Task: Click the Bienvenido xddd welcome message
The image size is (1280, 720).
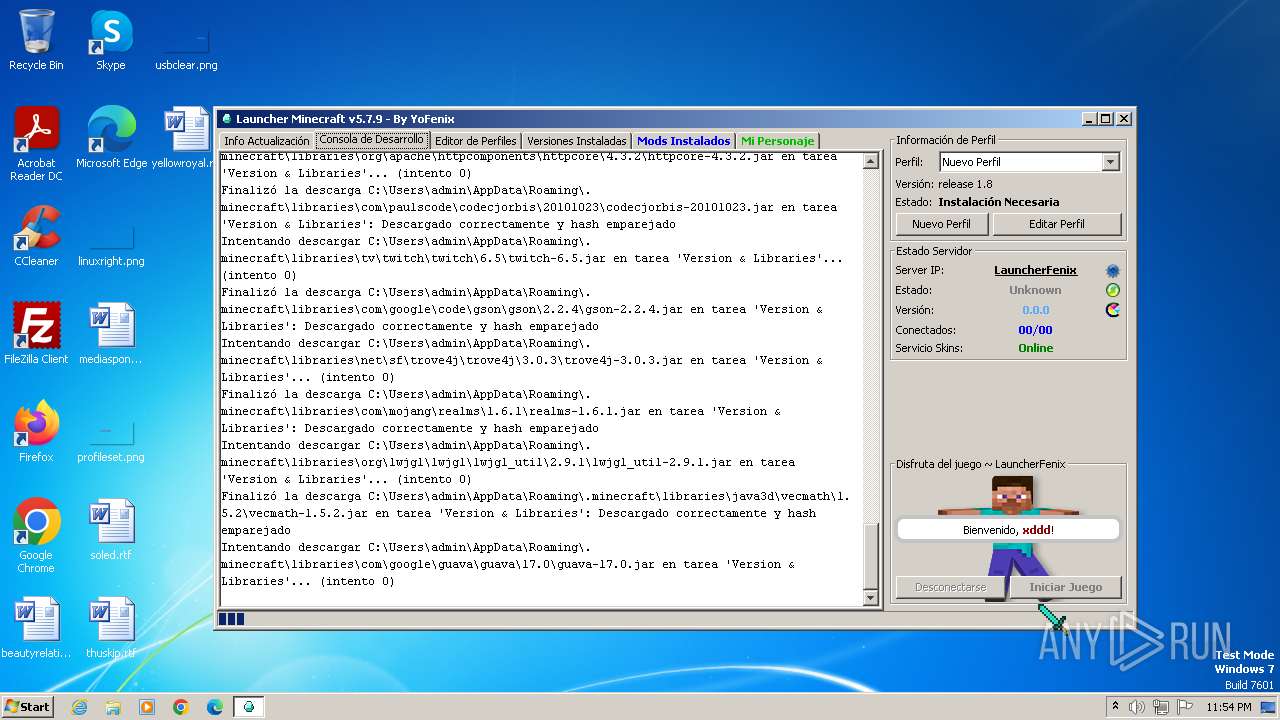Action: tap(1008, 530)
